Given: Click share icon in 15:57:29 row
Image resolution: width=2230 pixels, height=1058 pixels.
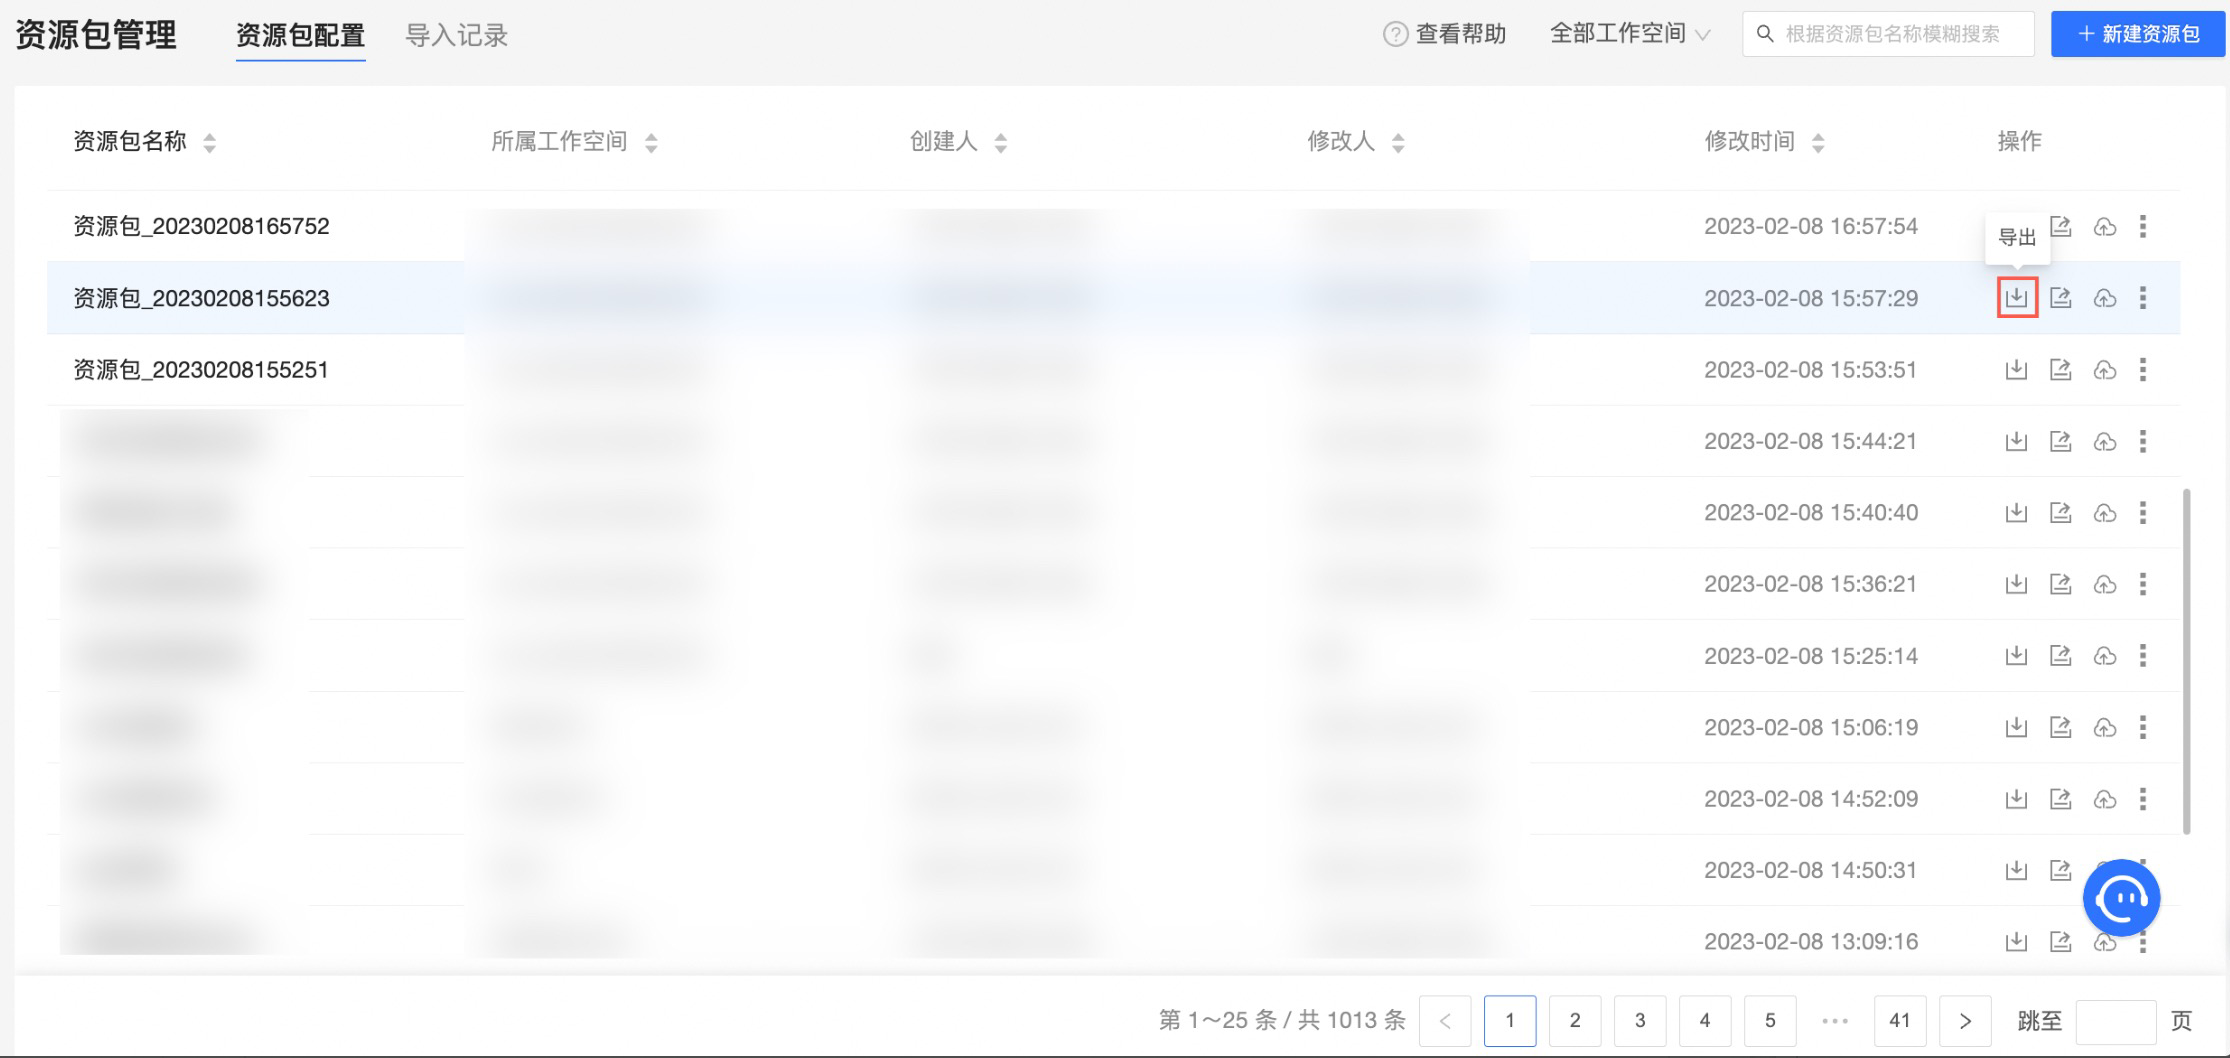Looking at the screenshot, I should click(2060, 298).
